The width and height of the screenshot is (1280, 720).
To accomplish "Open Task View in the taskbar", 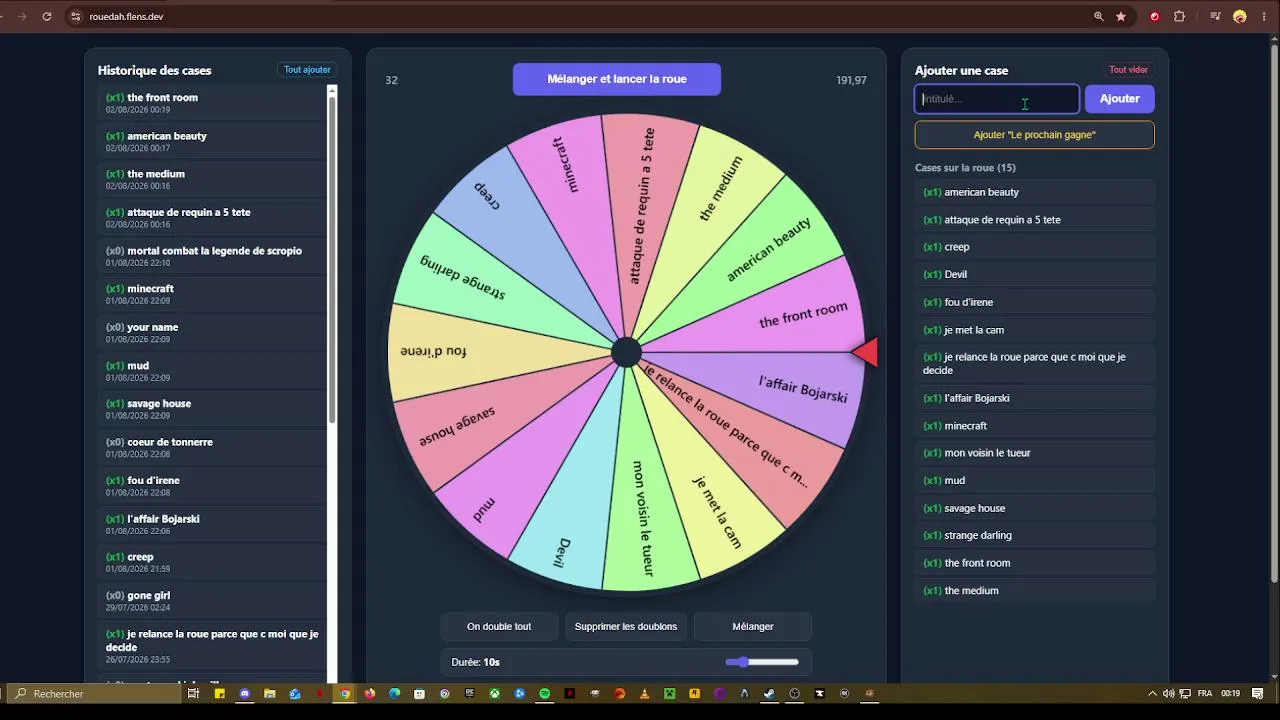I will pos(193,693).
